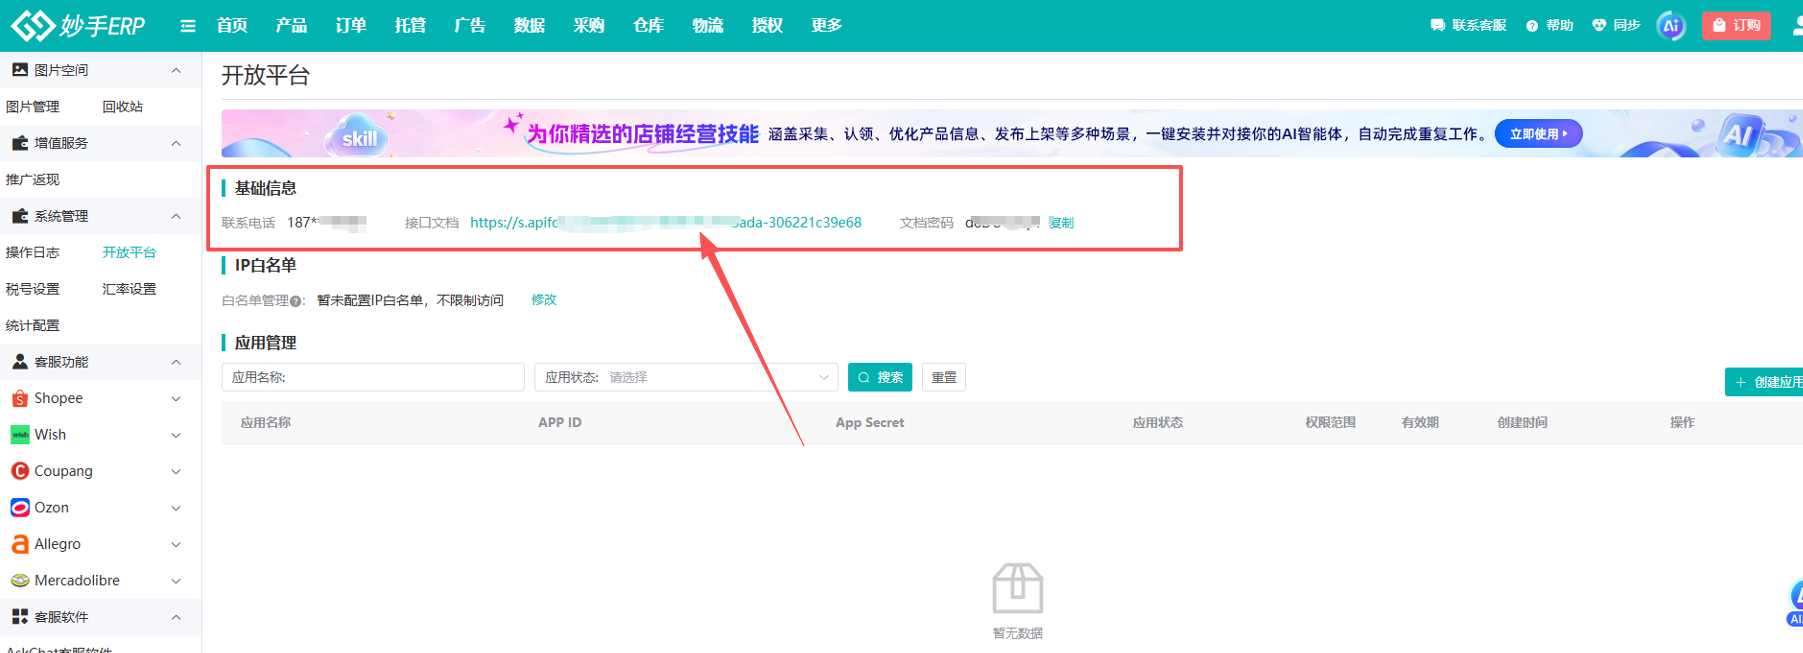1803x653 pixels.
Task: Open the 广告 top menu
Action: [470, 25]
